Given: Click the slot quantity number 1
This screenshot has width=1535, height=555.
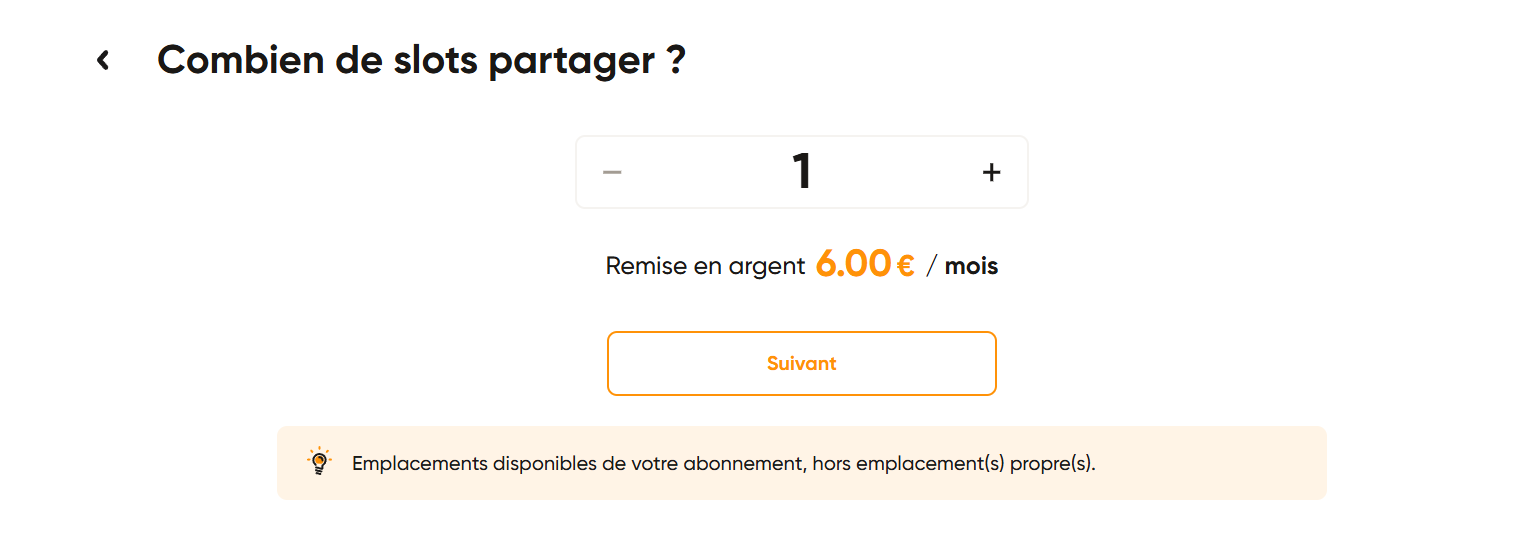Looking at the screenshot, I should point(802,172).
